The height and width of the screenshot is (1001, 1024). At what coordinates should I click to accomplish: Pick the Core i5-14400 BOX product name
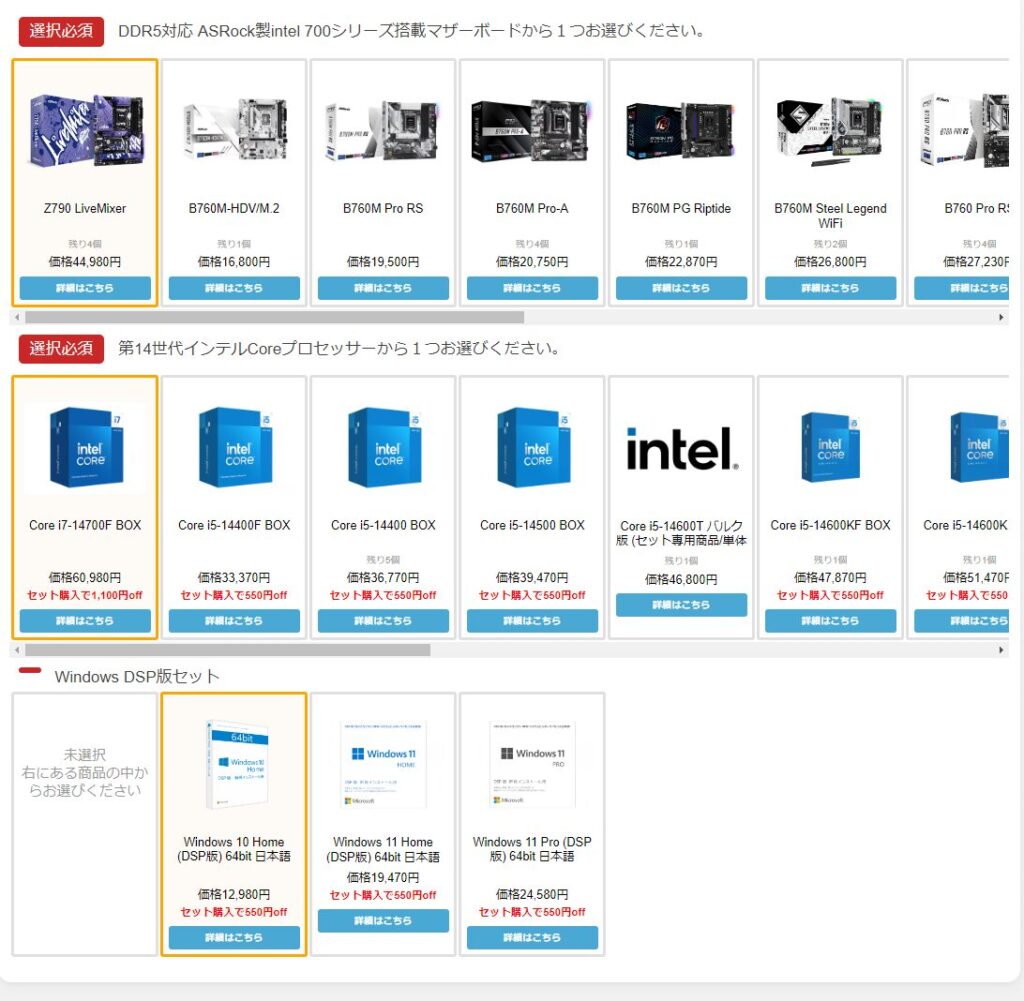(x=383, y=525)
